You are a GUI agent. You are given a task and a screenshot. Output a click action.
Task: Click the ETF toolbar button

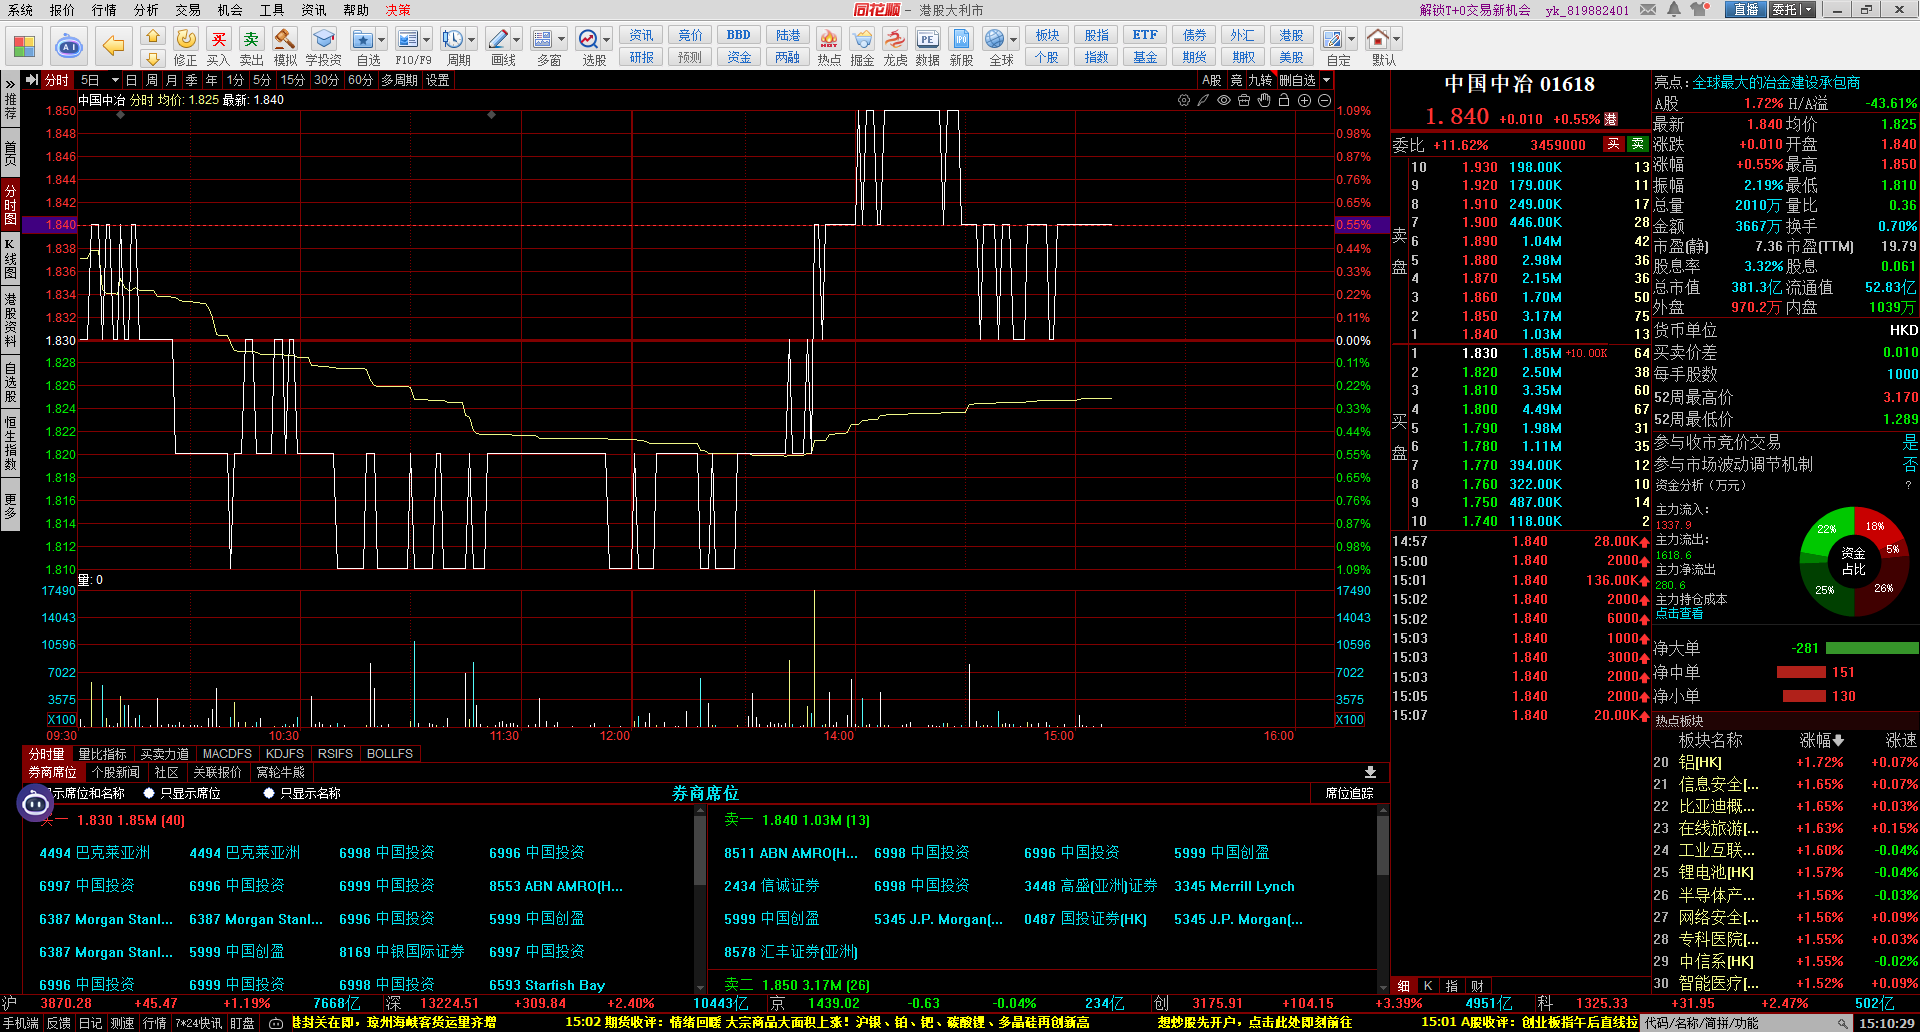click(1145, 35)
